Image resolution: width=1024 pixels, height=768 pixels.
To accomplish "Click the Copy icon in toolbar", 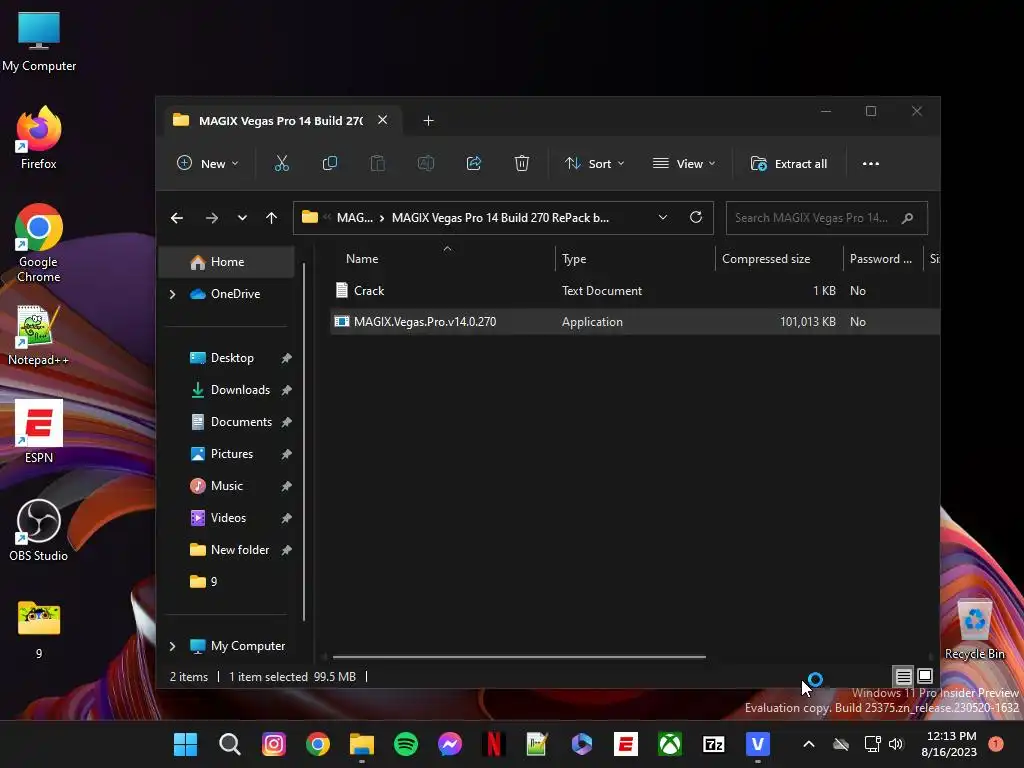I will (330, 163).
